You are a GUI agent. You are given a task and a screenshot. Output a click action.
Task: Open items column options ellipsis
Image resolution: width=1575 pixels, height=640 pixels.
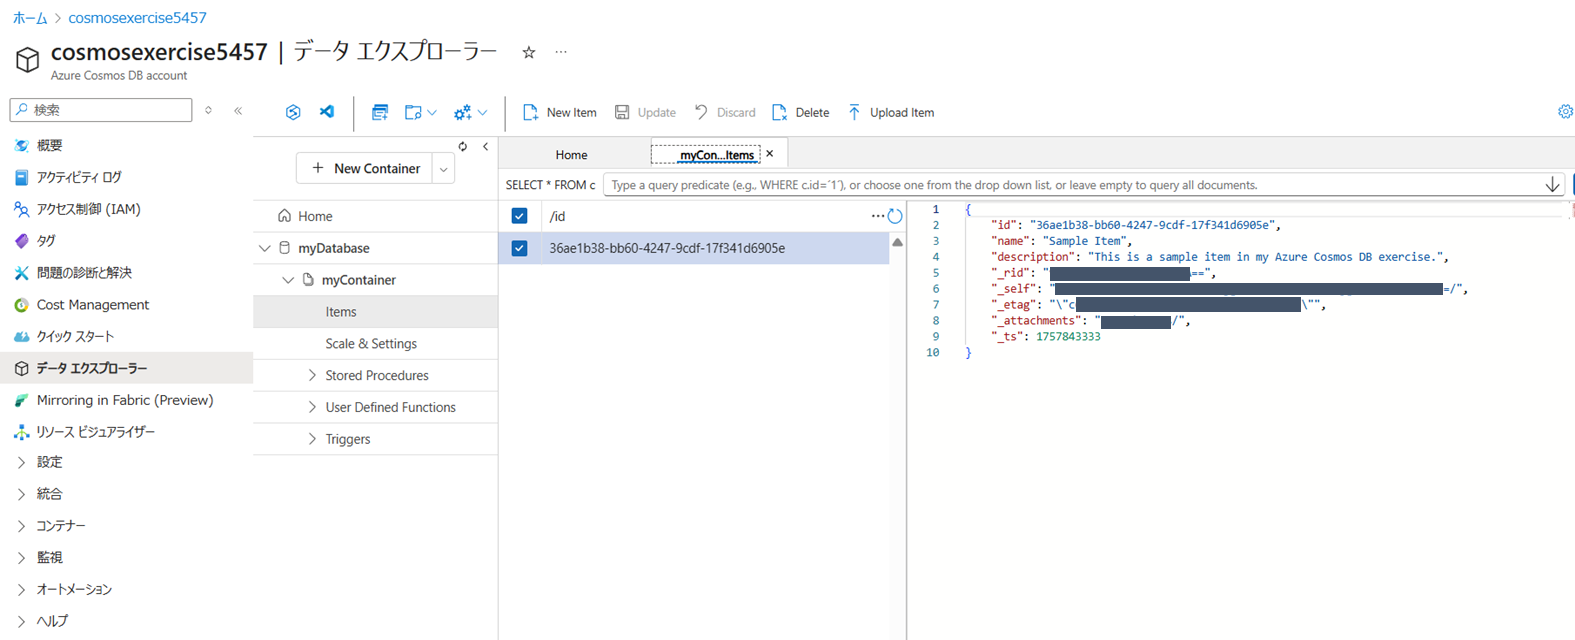[x=877, y=216]
